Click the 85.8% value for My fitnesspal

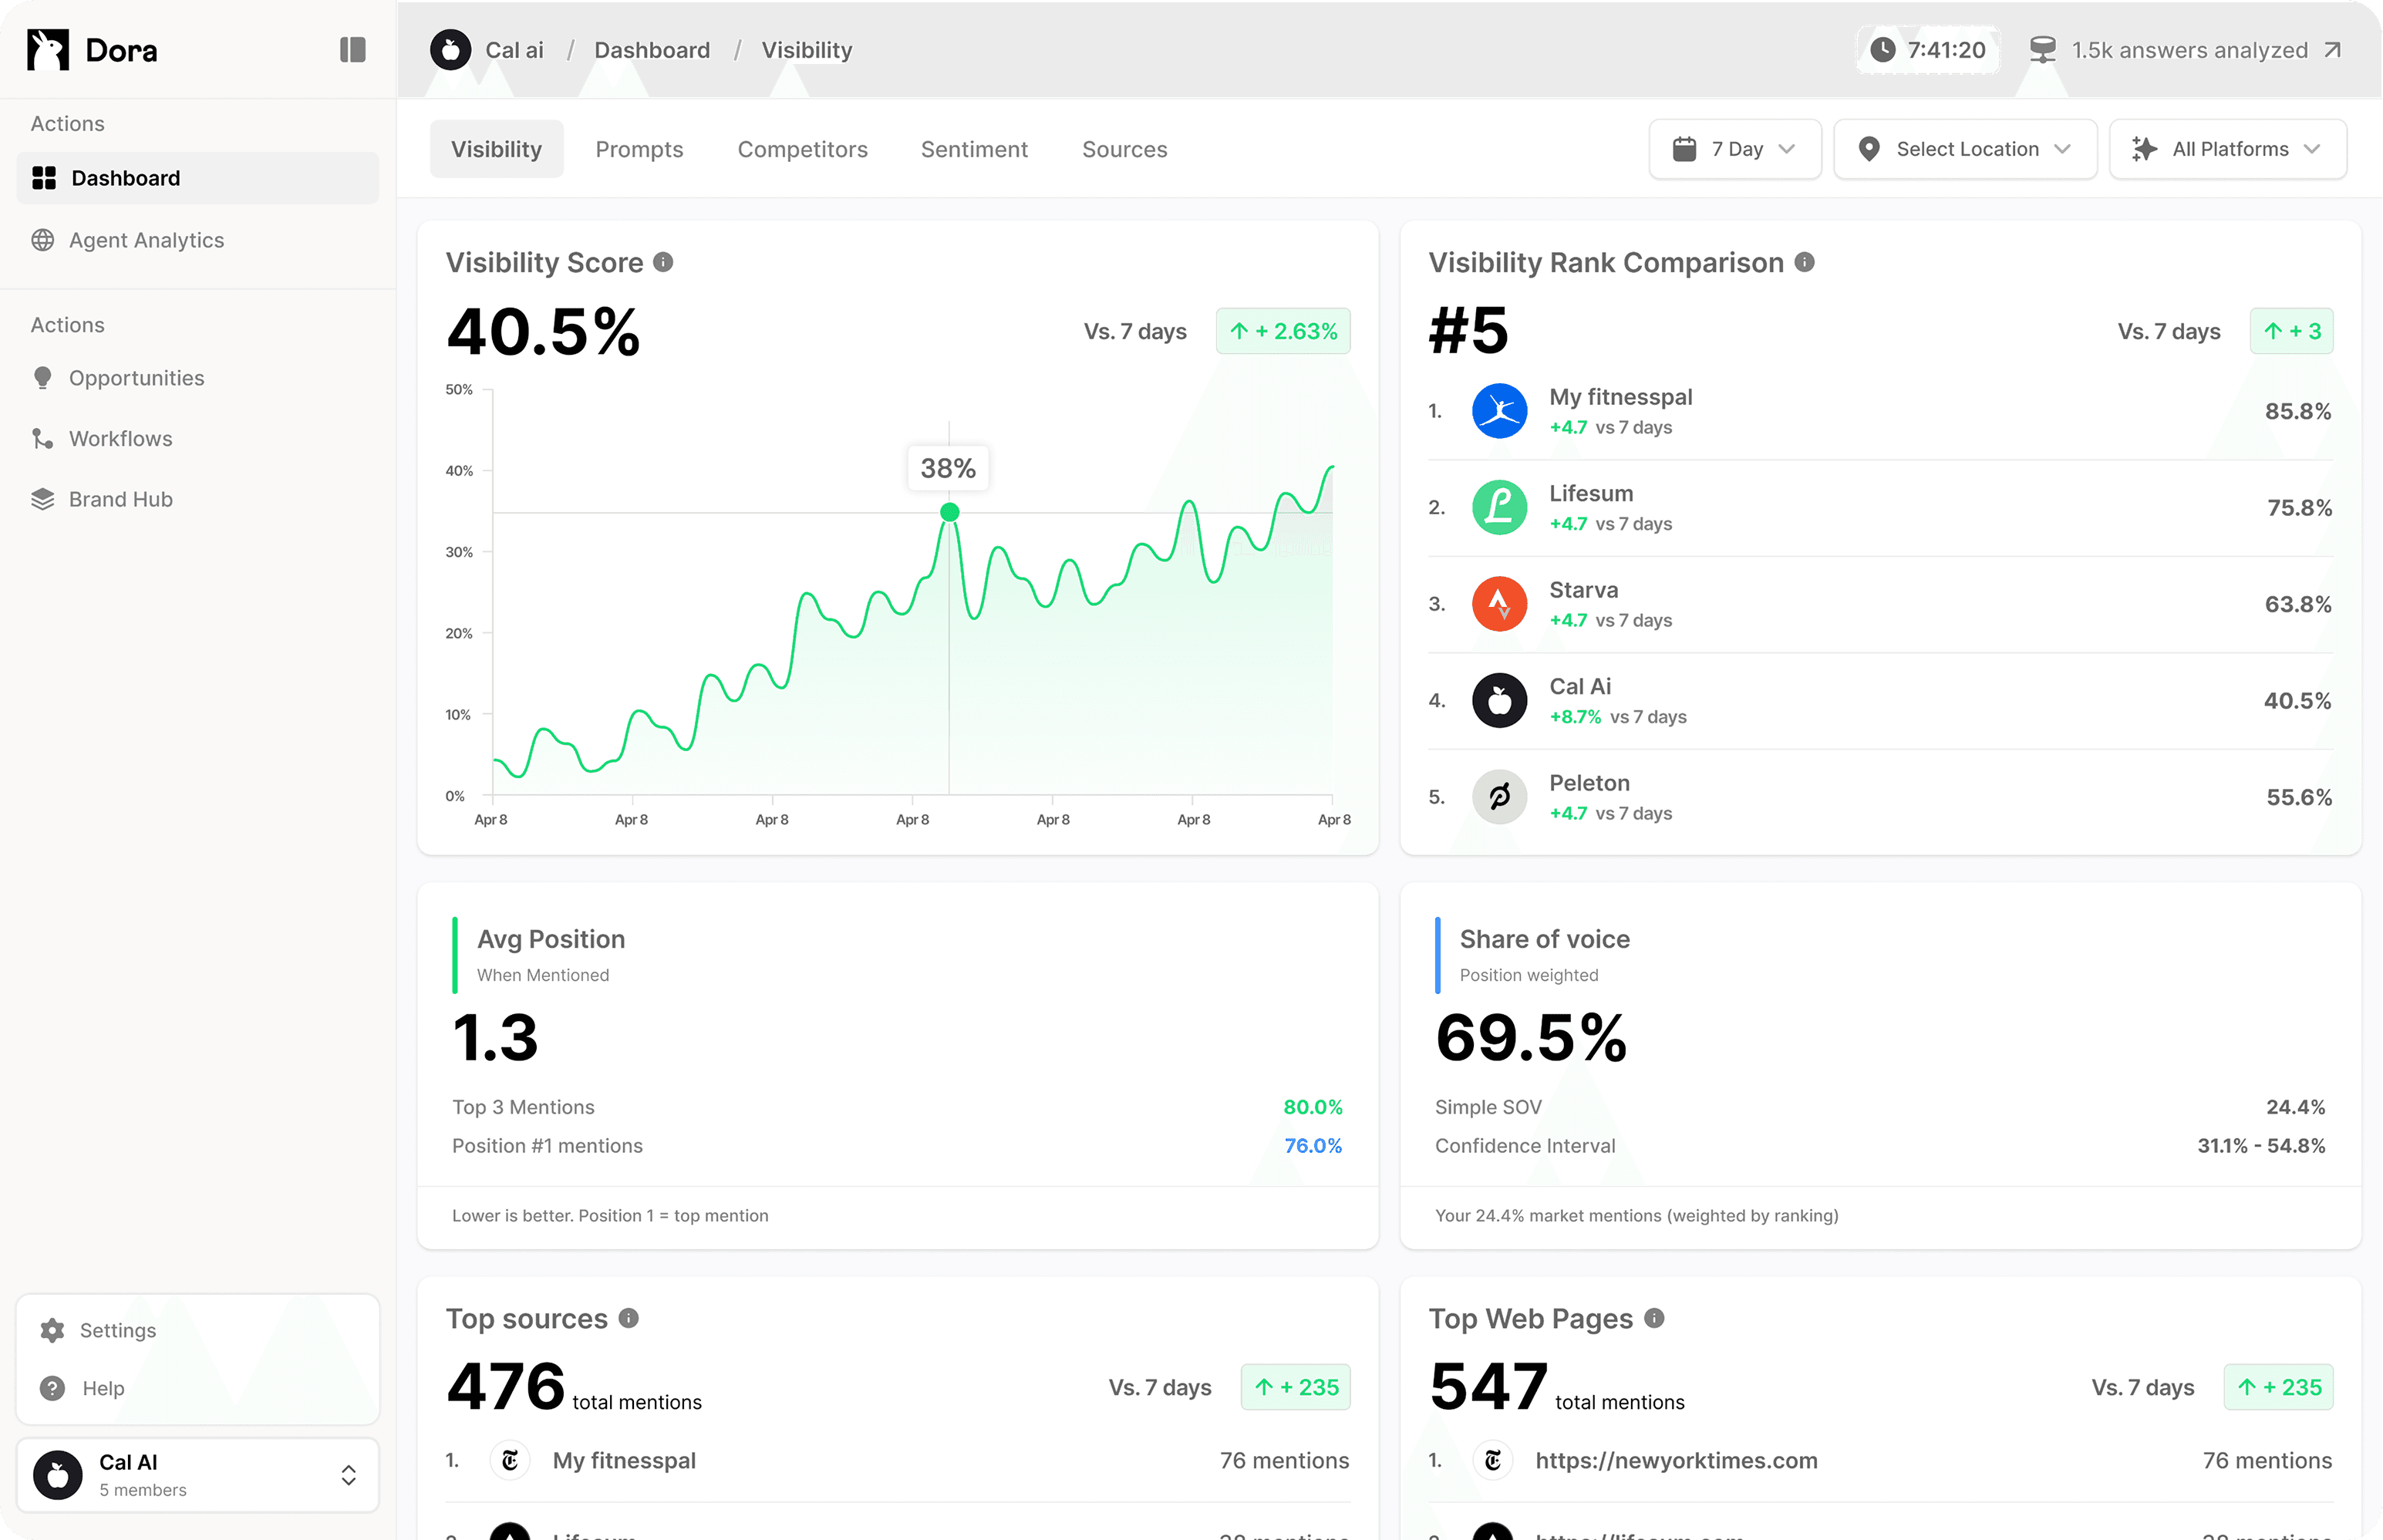2298,411
